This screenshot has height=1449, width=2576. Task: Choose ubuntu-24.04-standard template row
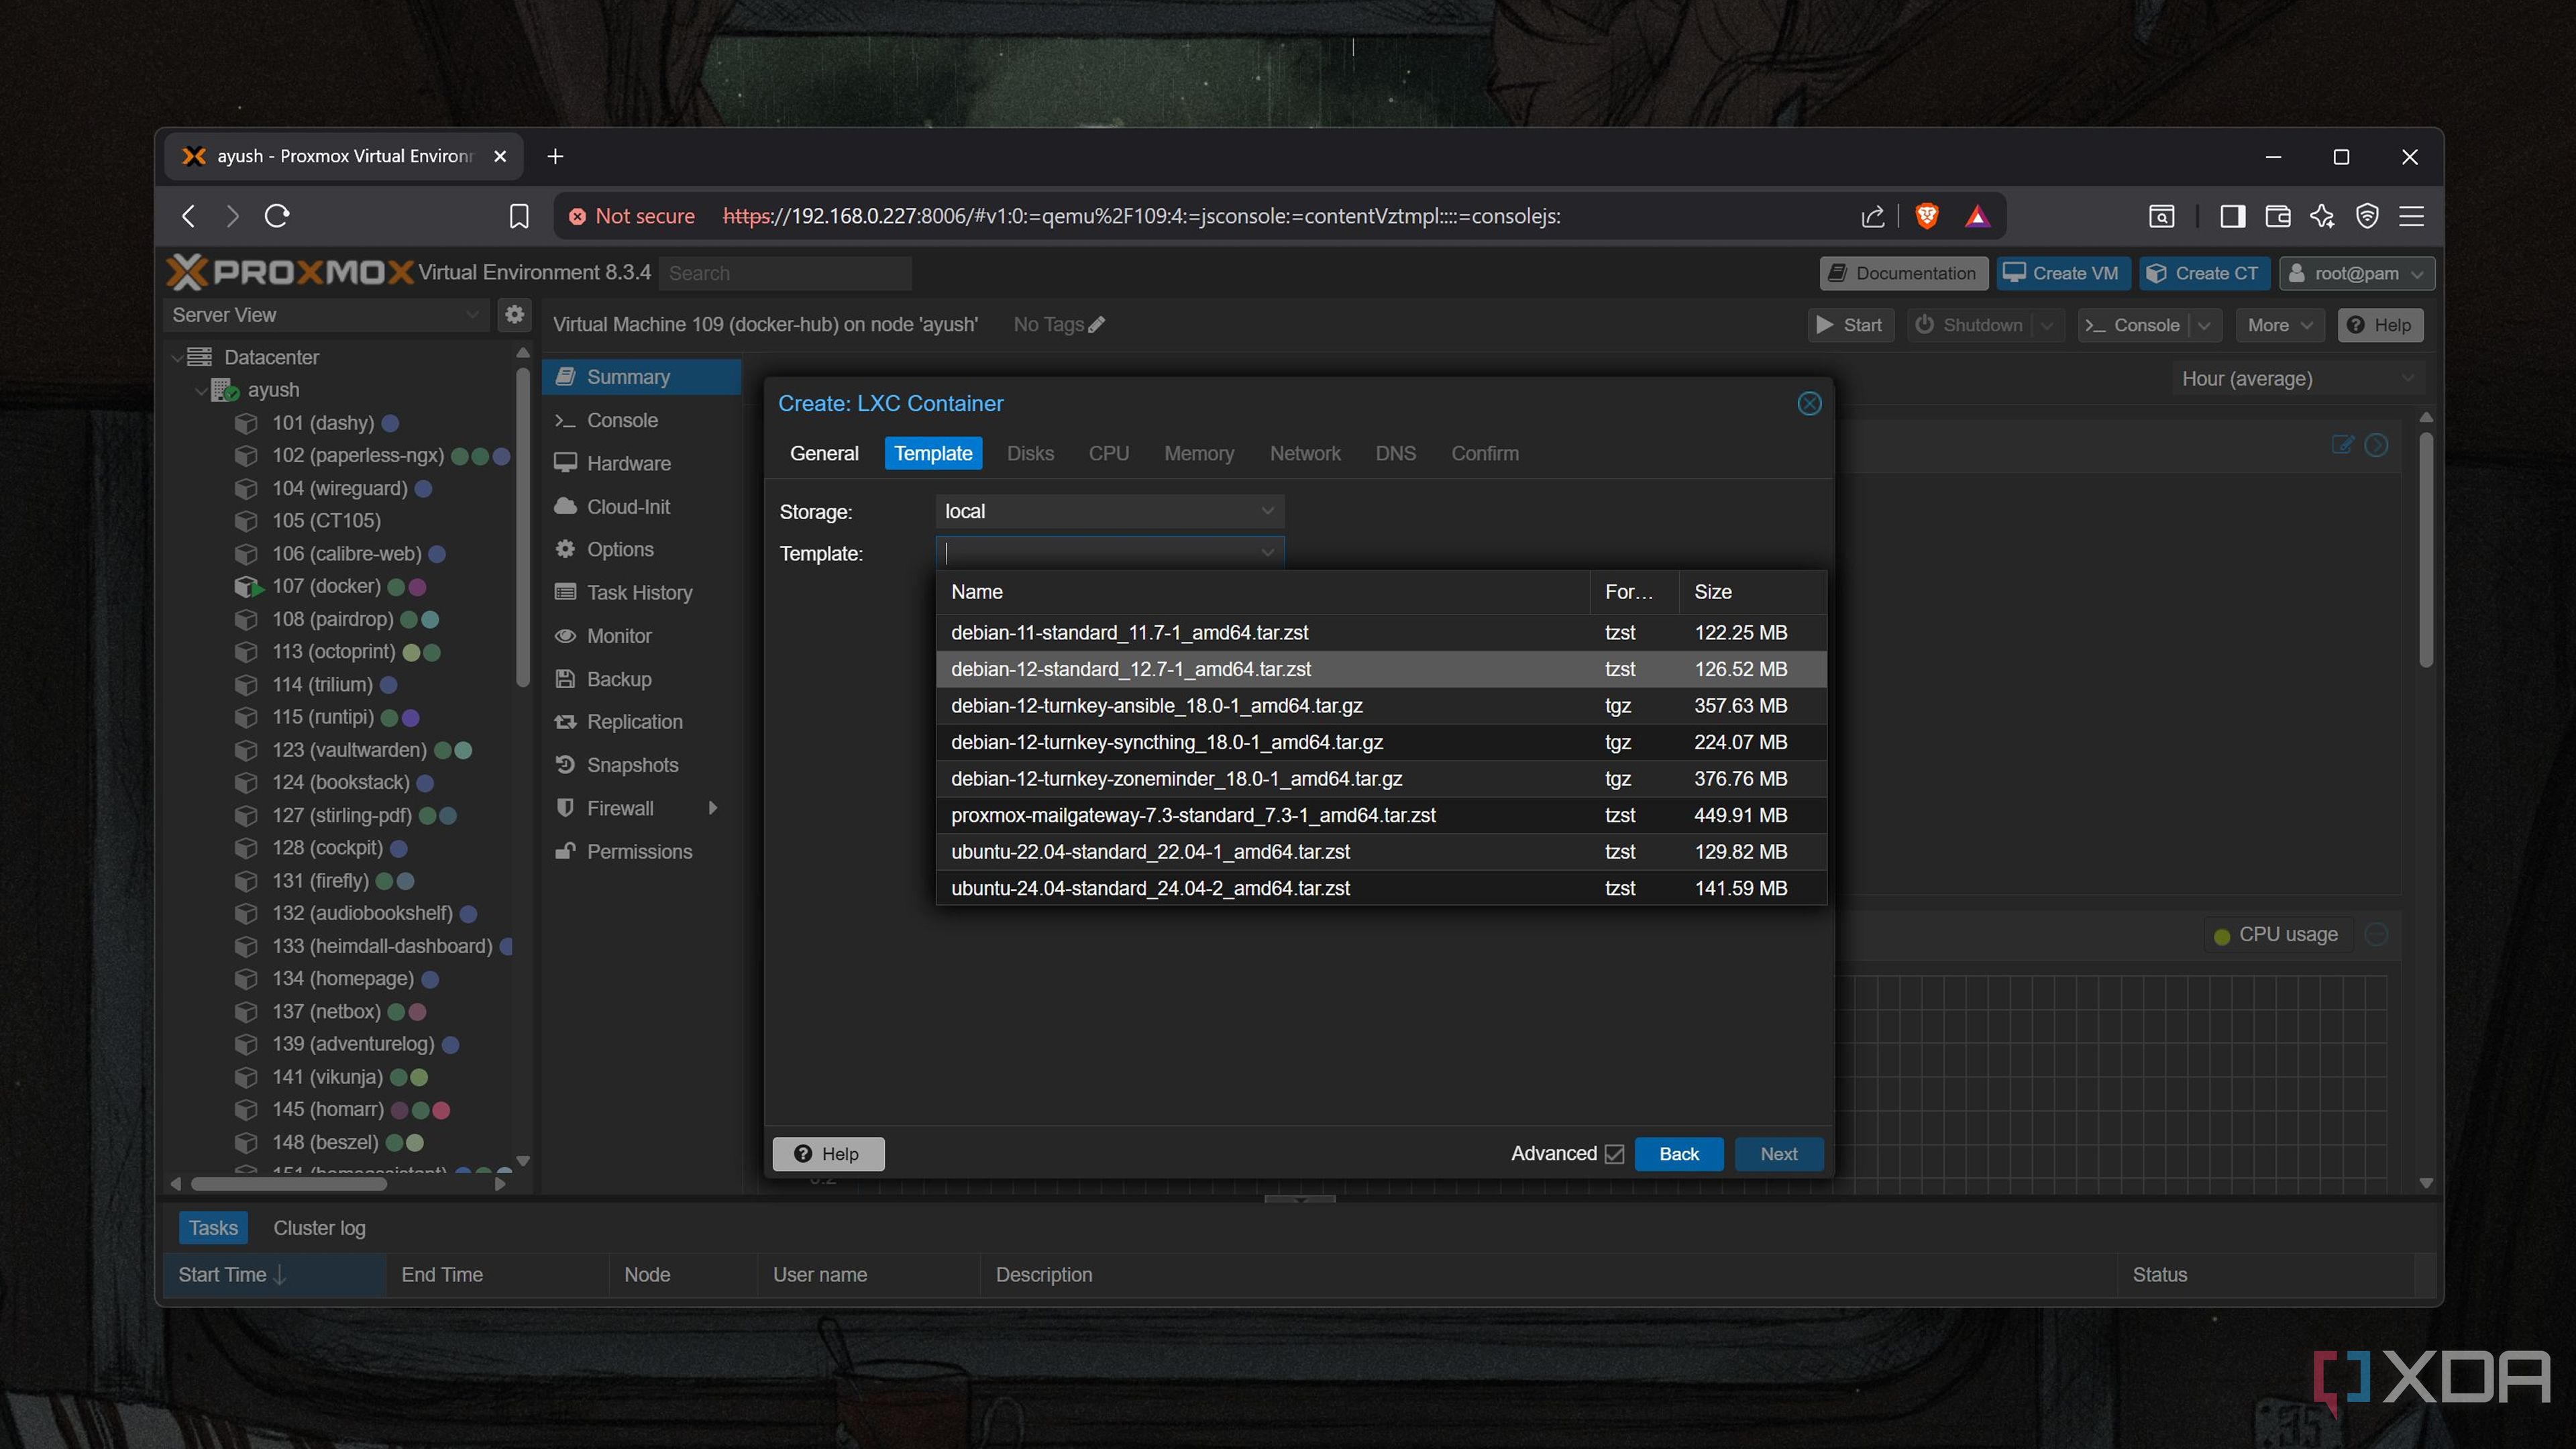click(x=1381, y=888)
